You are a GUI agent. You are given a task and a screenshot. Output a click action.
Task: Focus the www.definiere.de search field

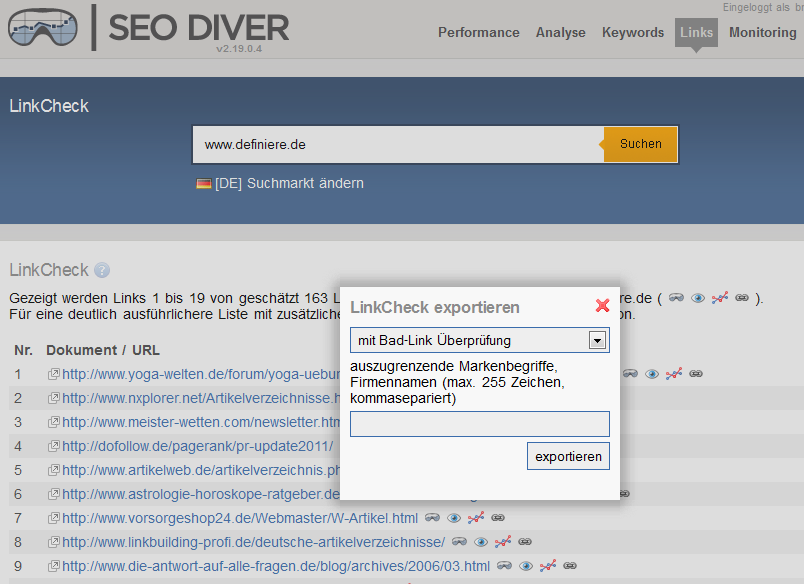398,145
